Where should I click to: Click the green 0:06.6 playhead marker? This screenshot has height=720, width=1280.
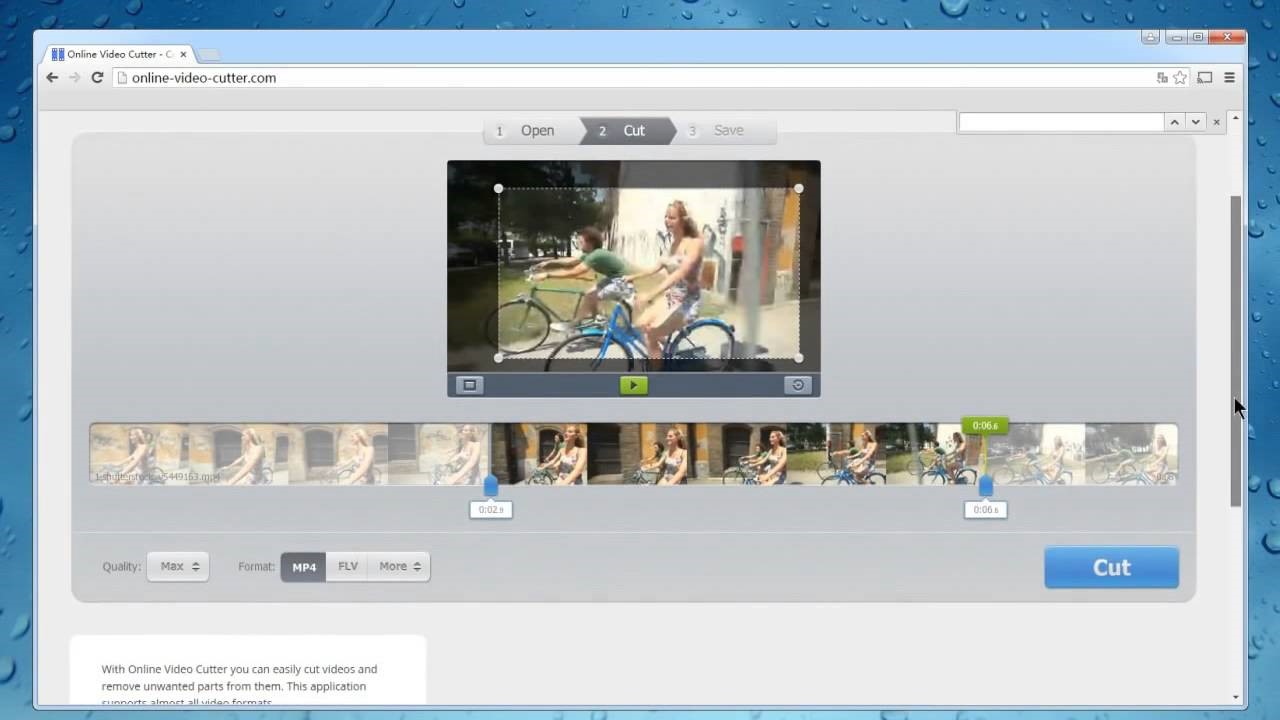985,425
